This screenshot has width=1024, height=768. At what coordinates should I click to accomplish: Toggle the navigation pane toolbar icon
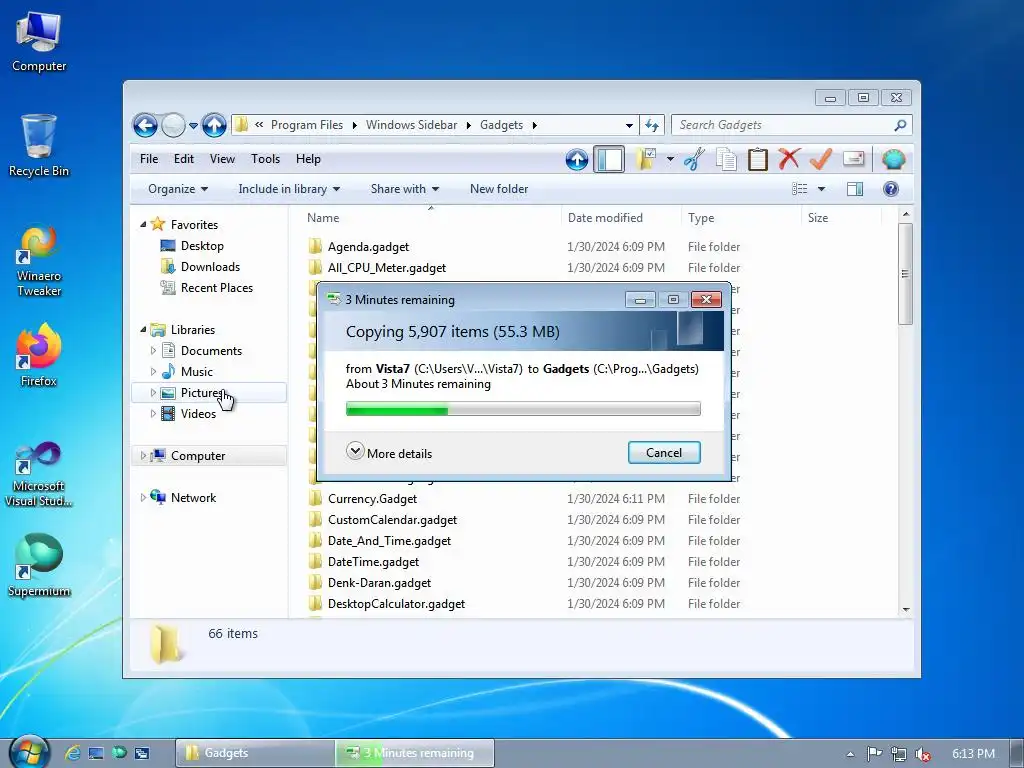(x=609, y=159)
